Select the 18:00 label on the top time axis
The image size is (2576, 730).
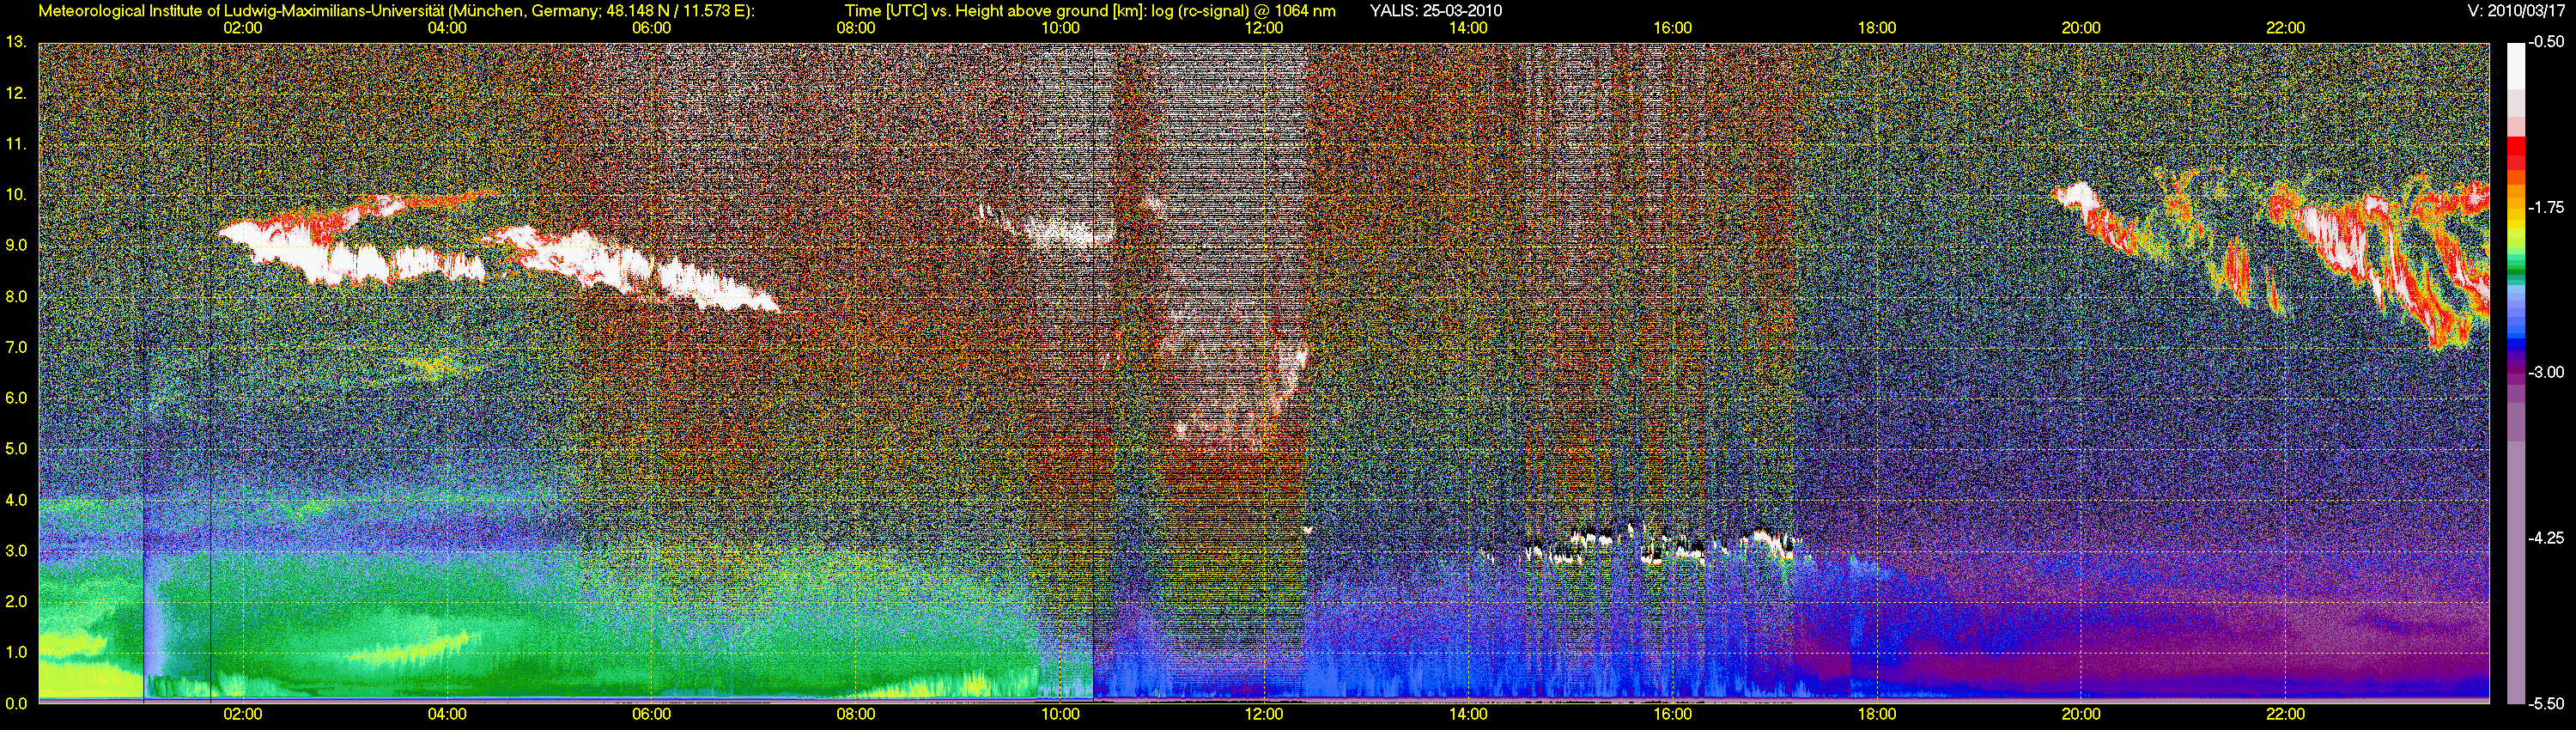point(1877,28)
